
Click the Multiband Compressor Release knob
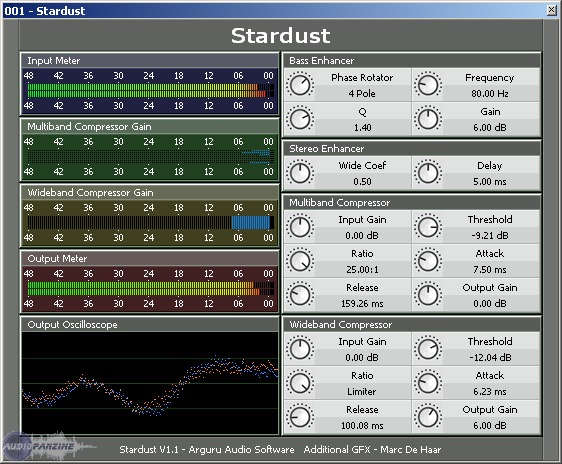click(300, 295)
